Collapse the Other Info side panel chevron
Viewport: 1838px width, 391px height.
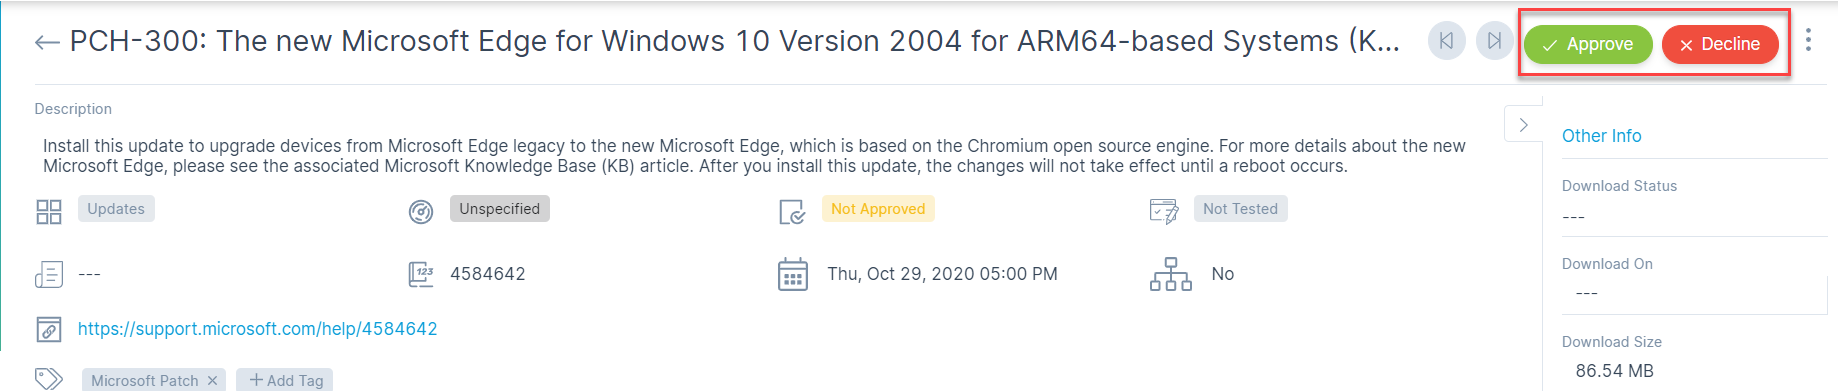point(1523,125)
